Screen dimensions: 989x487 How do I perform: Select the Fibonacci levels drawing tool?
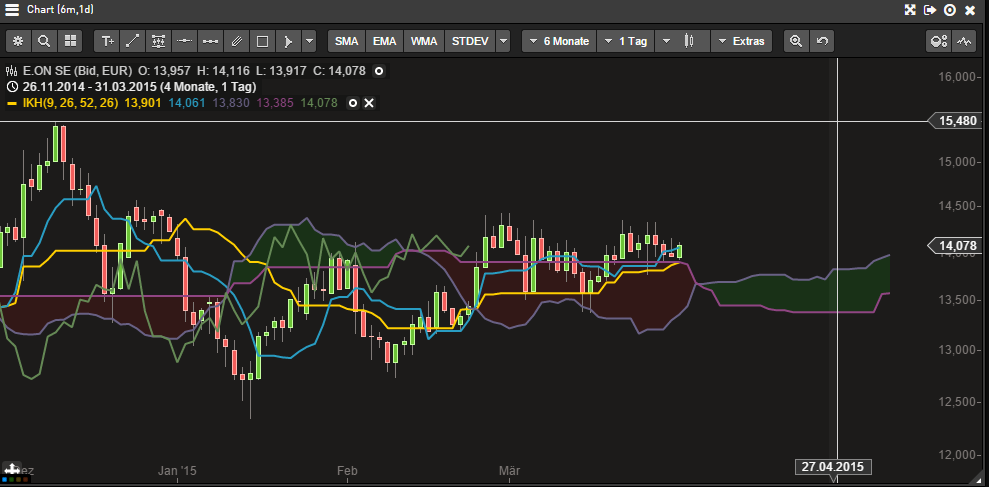pyautogui.click(x=158, y=42)
